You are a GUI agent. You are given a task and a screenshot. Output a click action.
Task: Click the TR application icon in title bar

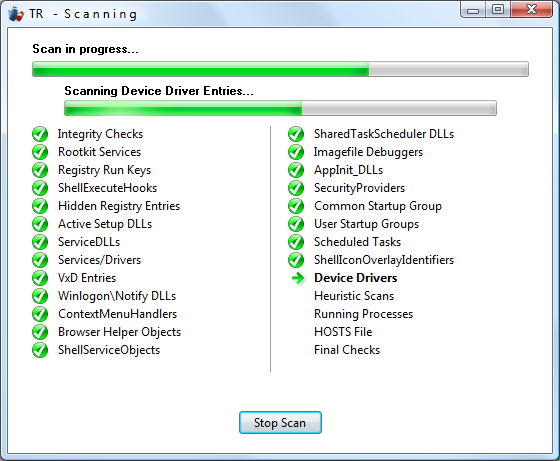16,14
